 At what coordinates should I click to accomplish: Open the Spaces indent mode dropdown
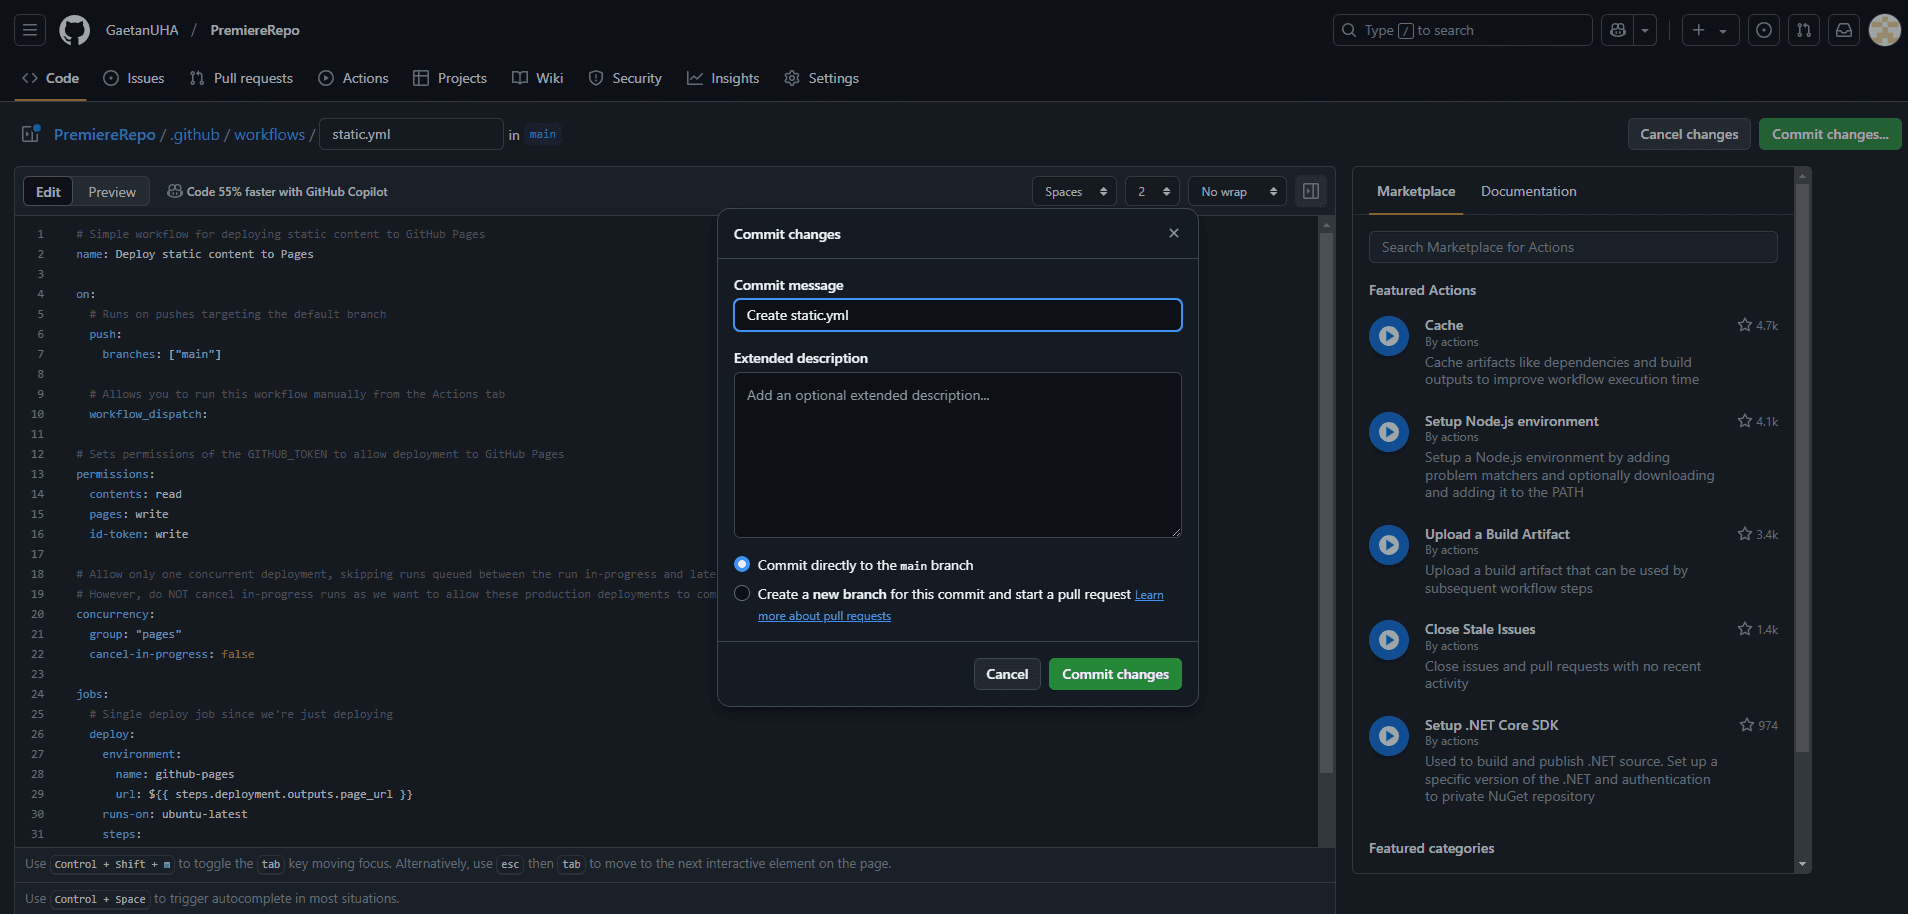1074,192
